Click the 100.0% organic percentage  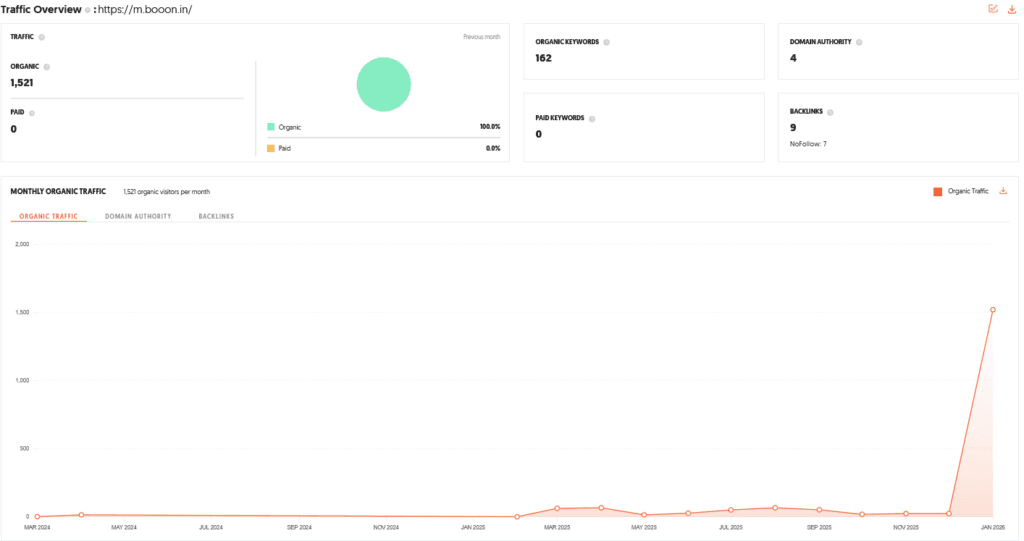(490, 127)
